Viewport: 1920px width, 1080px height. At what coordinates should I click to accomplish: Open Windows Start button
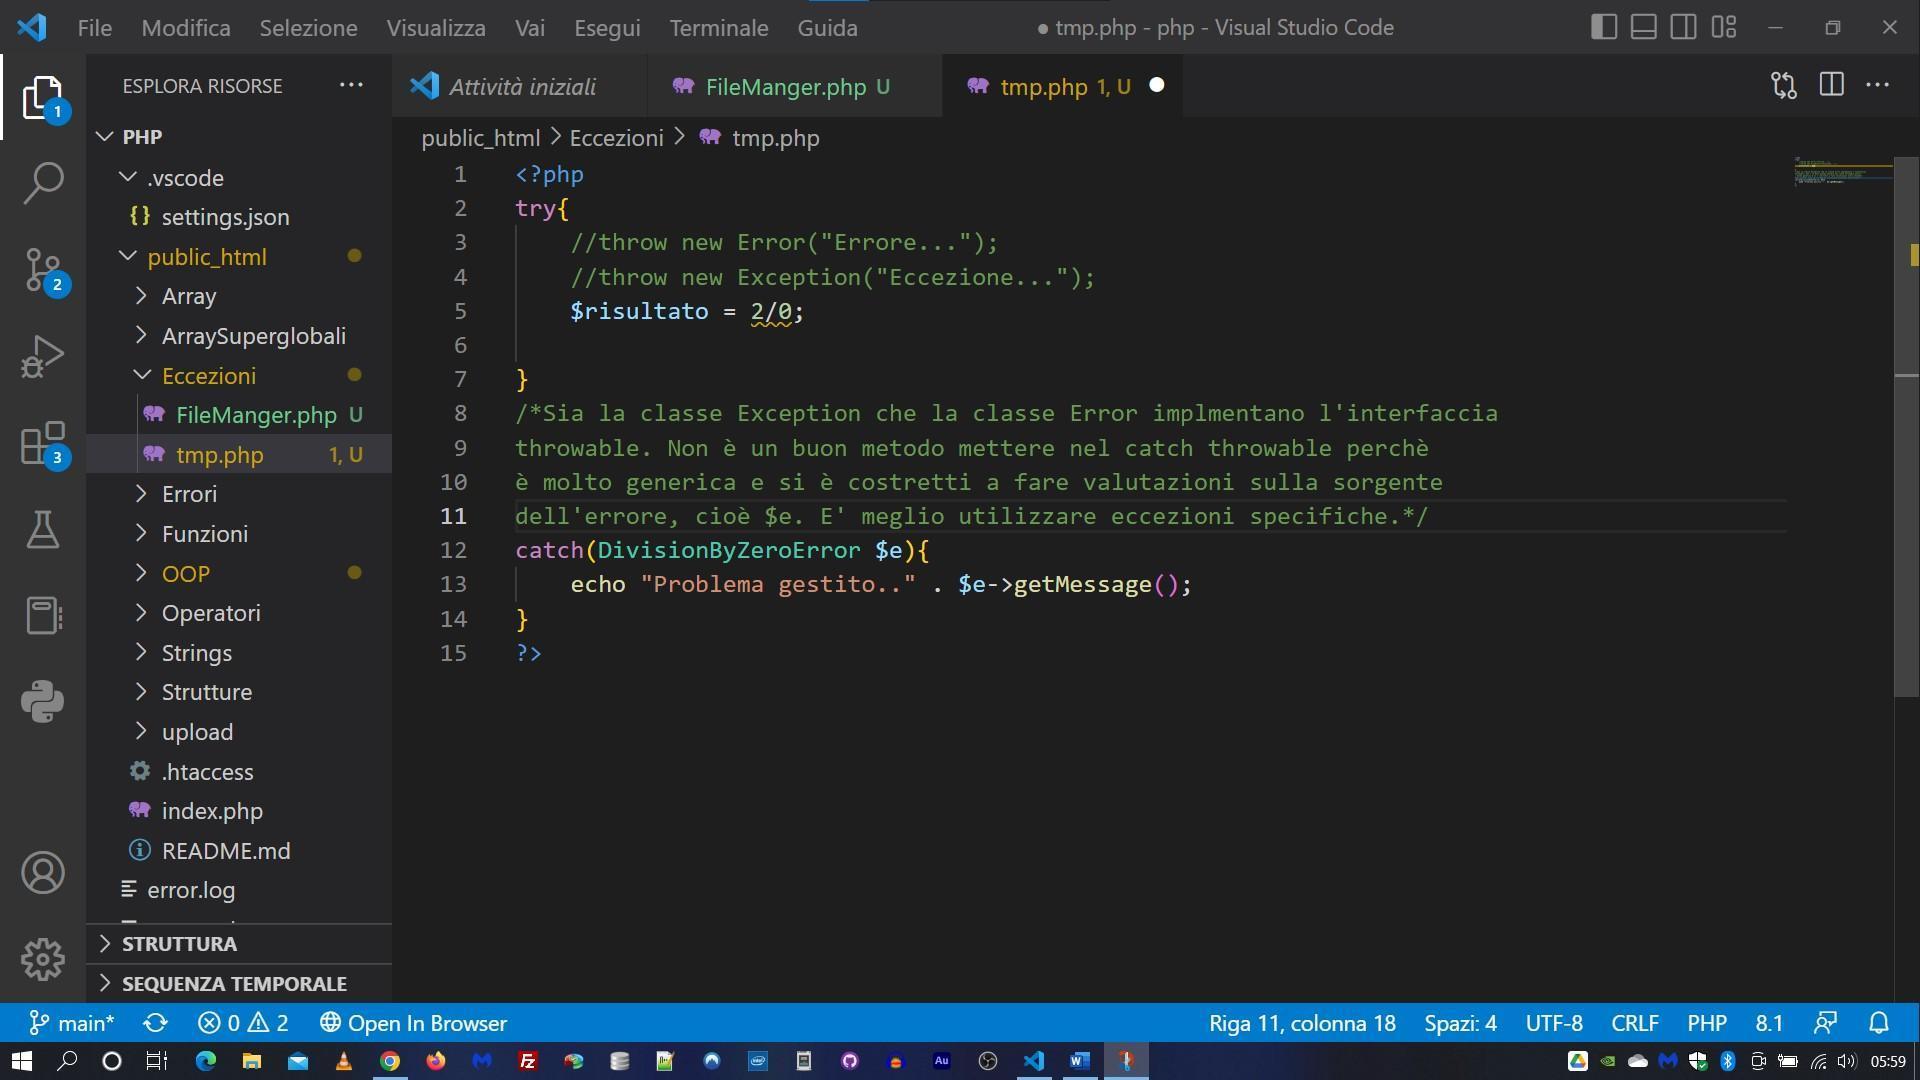click(21, 1061)
